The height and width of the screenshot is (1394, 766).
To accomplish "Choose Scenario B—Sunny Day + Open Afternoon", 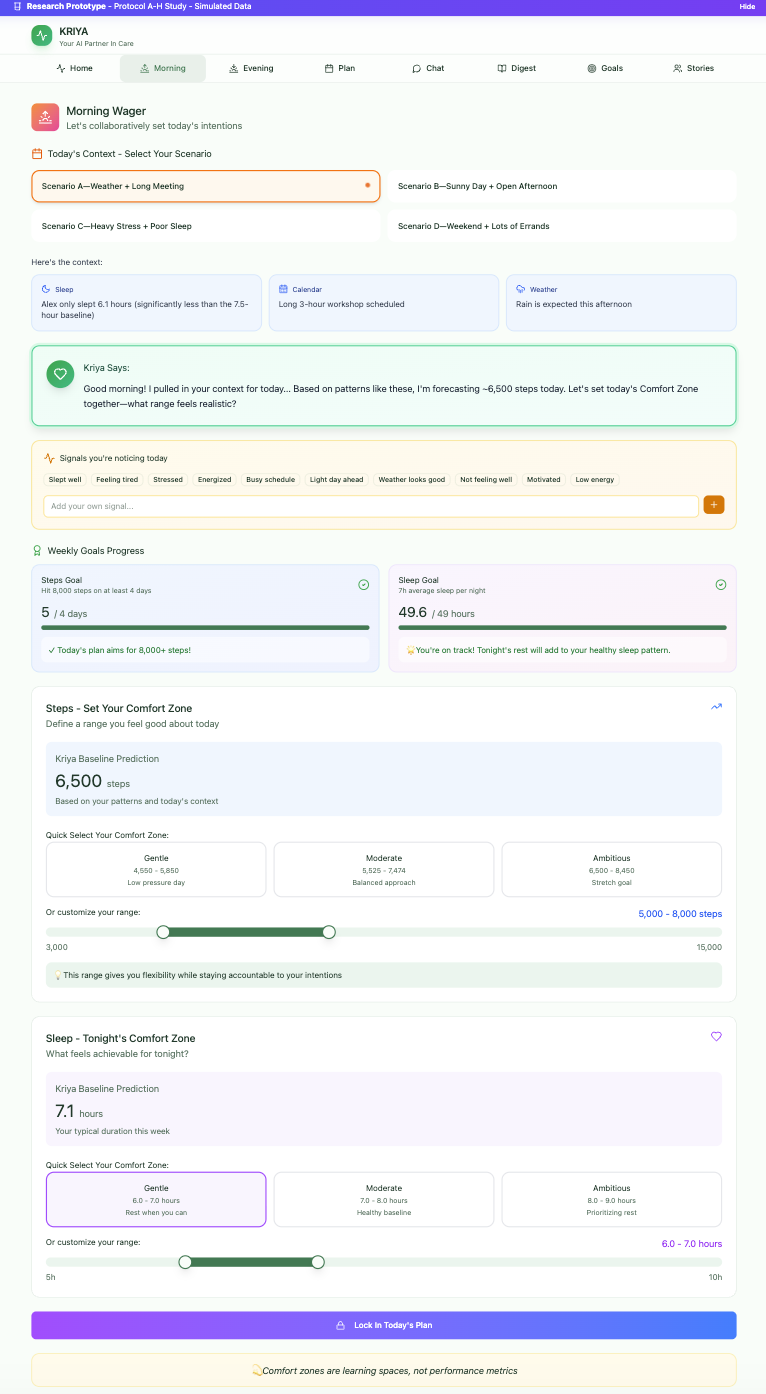I will coord(561,186).
